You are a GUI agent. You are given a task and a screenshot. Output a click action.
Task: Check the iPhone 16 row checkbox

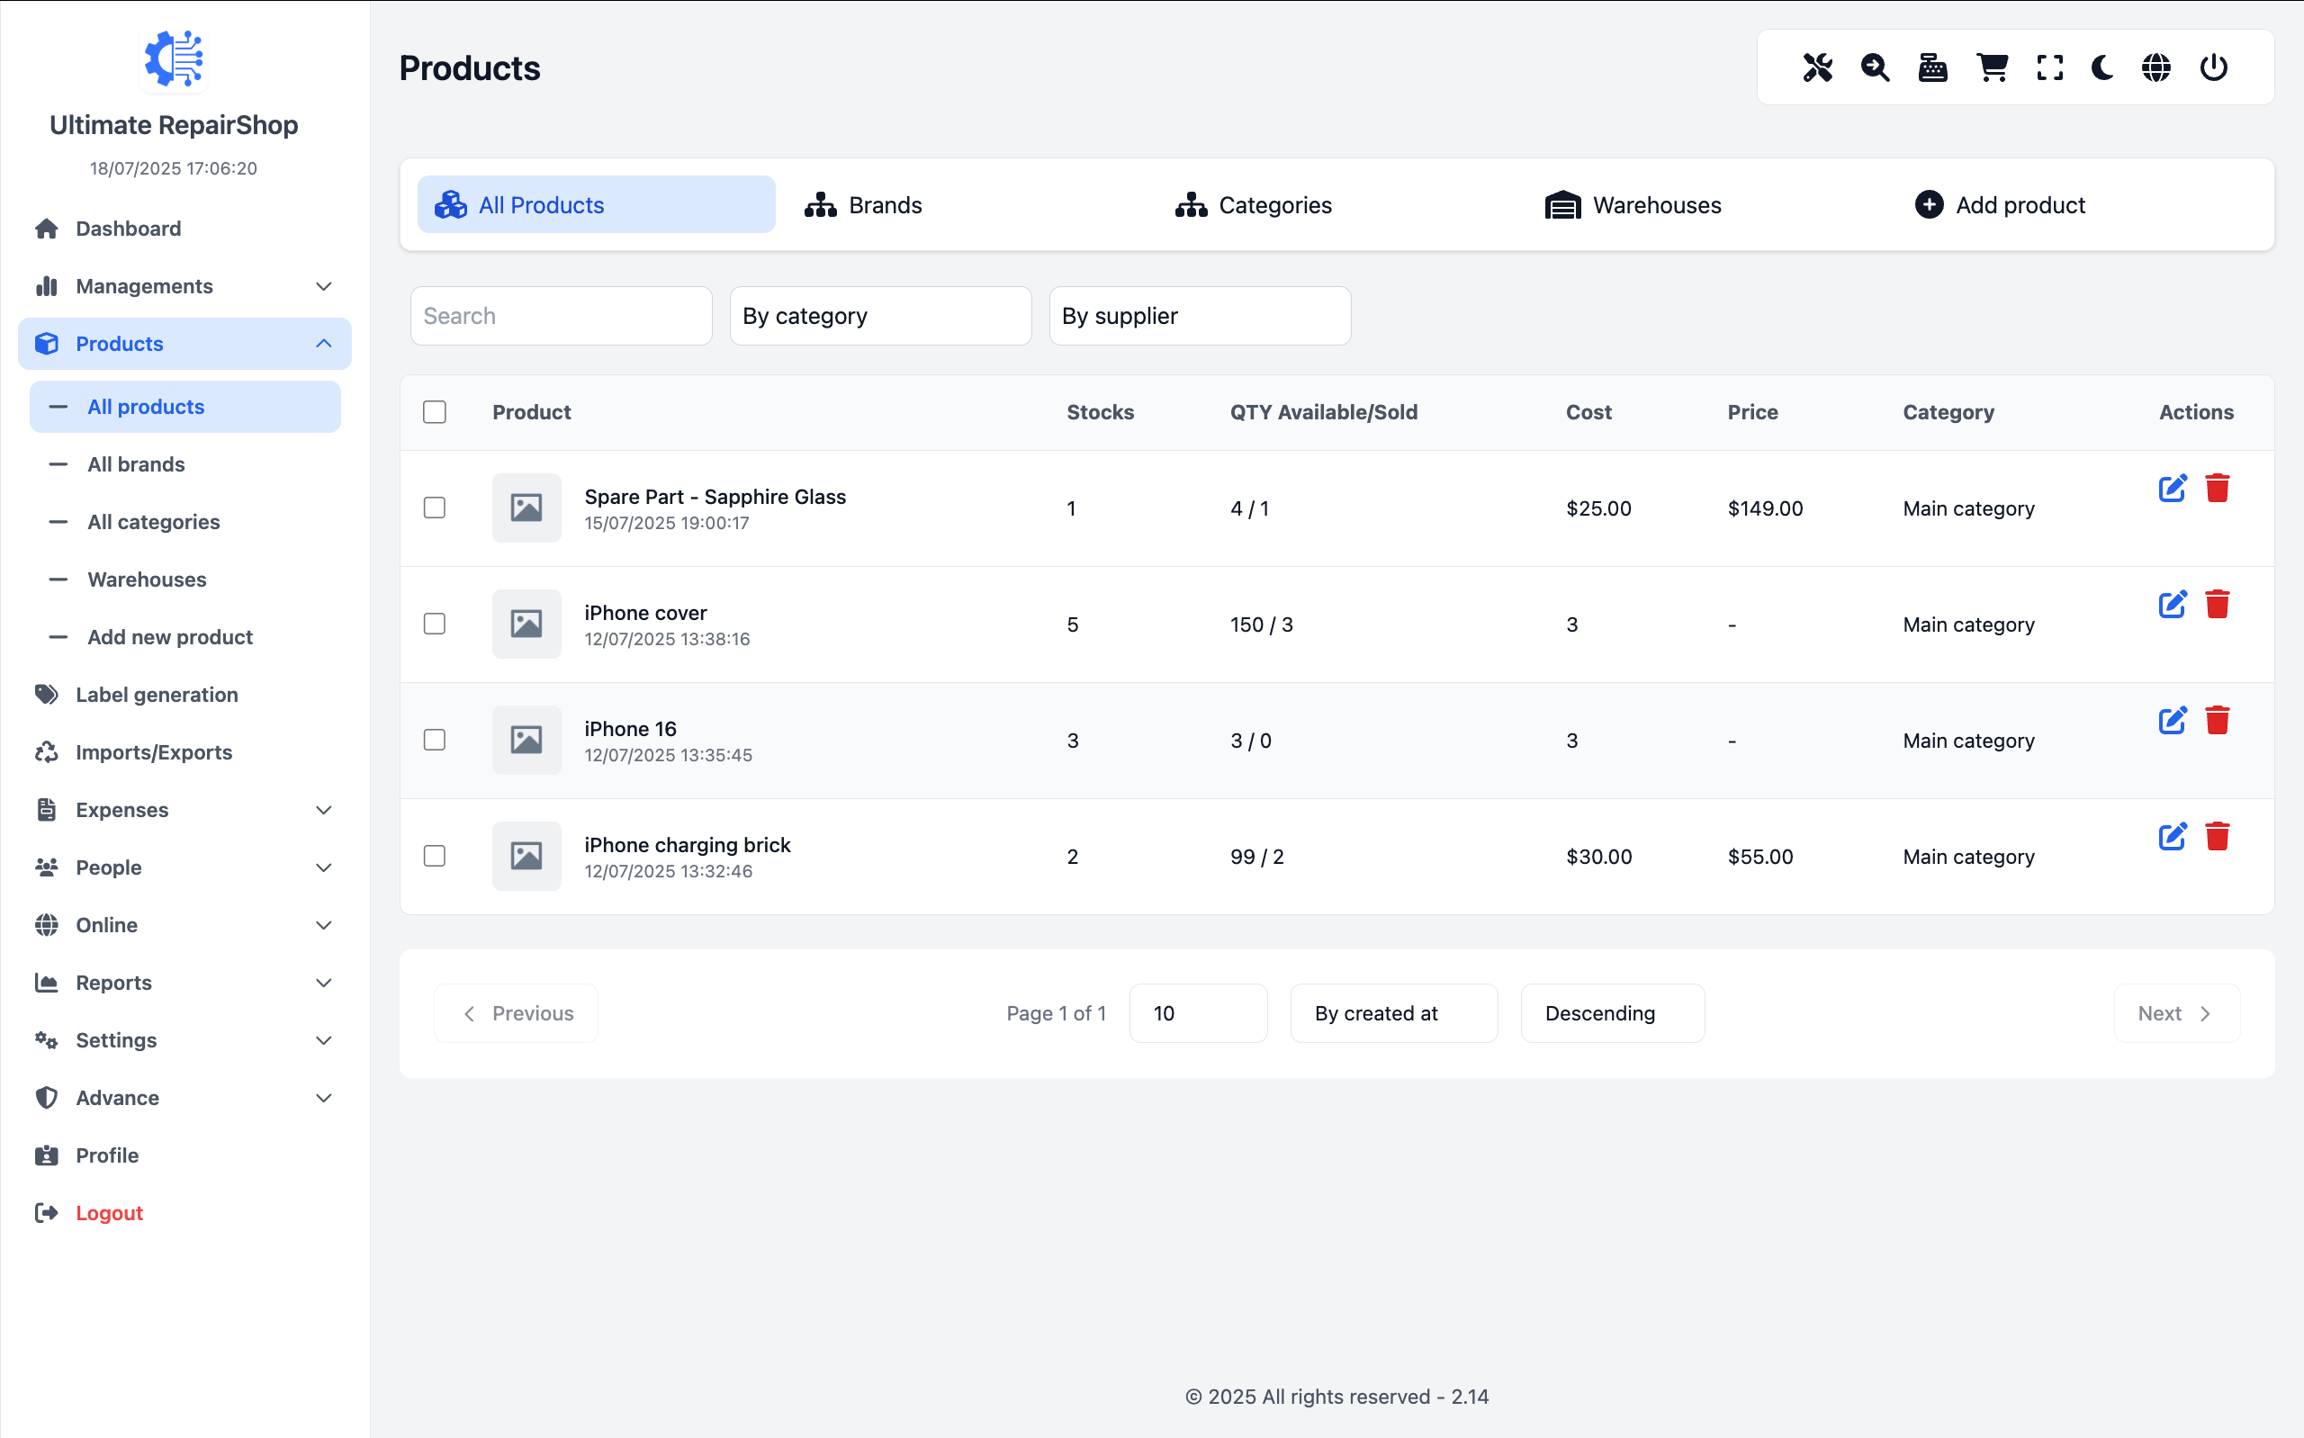coord(434,740)
